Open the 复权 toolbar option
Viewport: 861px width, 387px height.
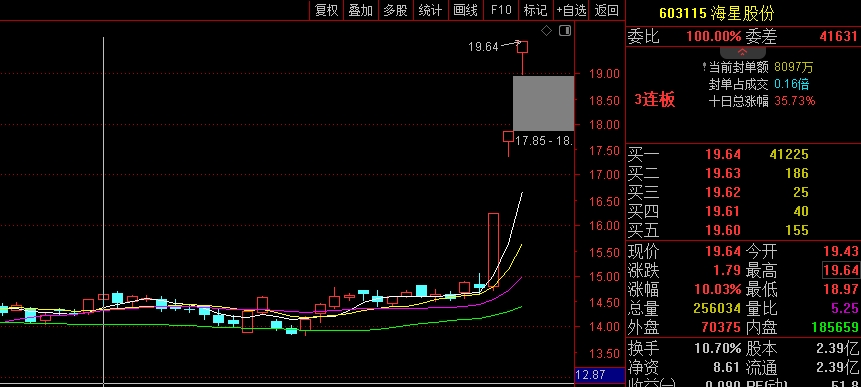point(326,10)
